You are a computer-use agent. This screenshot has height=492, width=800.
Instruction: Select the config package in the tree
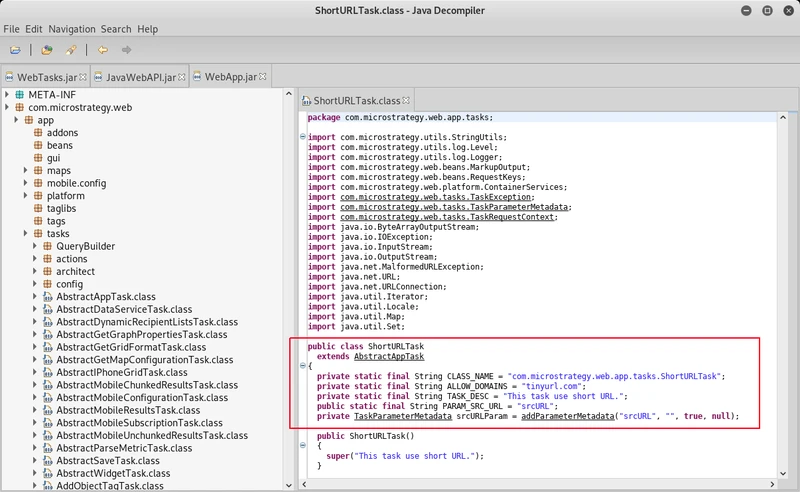[69, 284]
